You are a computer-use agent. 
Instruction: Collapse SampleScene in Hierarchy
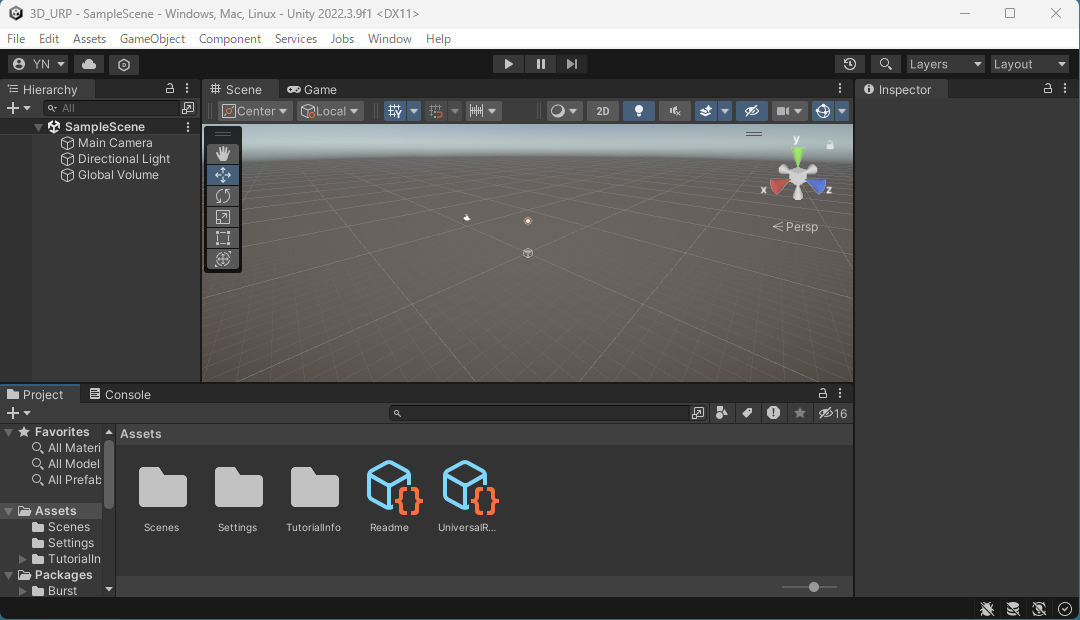[39, 127]
